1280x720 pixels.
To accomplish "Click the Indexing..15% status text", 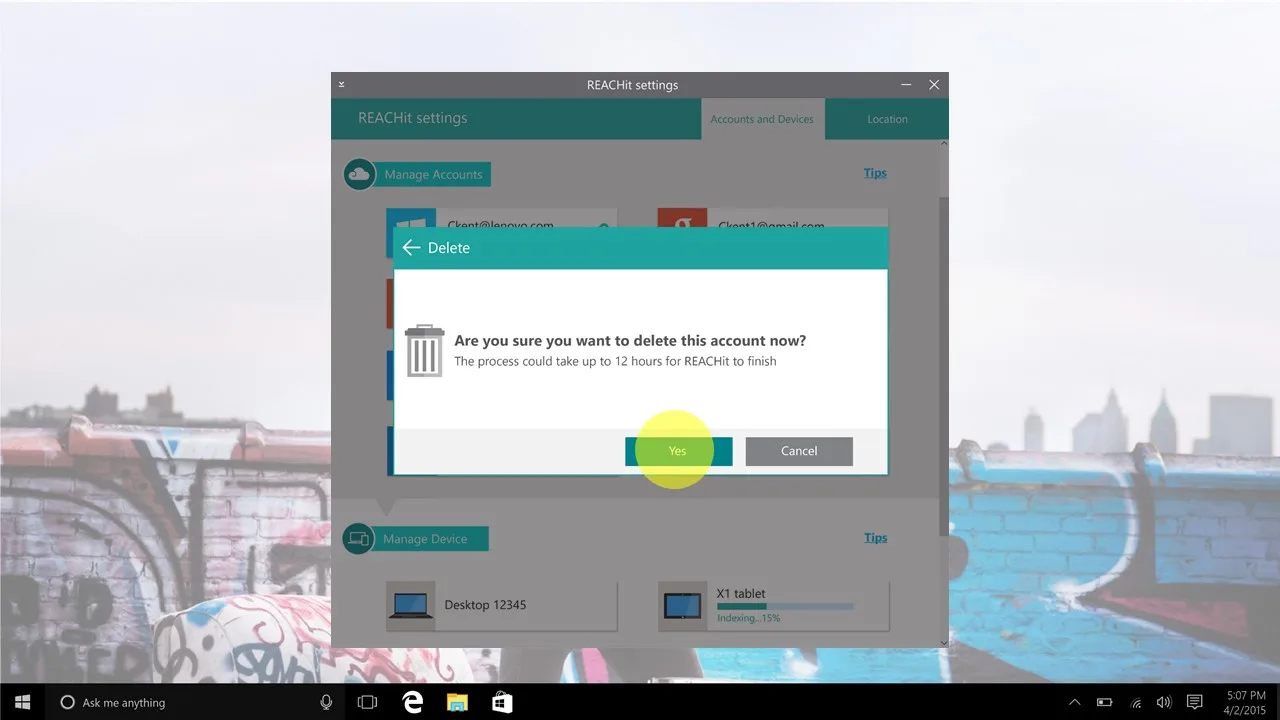I will (x=749, y=619).
